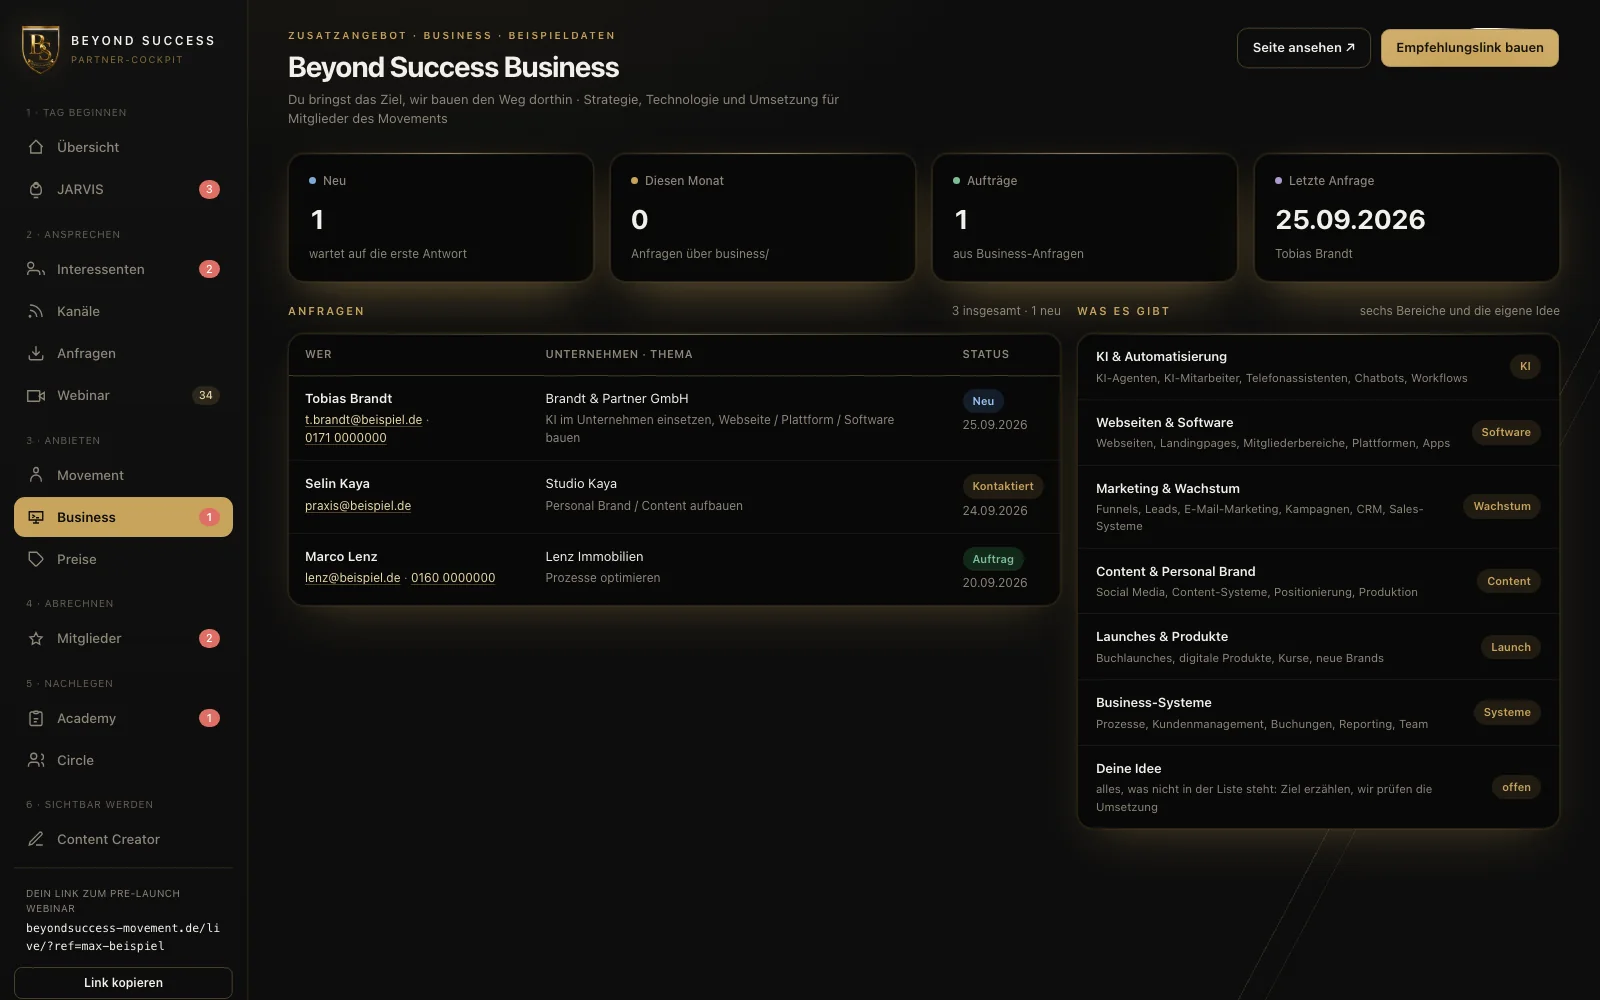Click the Movement person icon
The height and width of the screenshot is (1000, 1600).
[36, 475]
